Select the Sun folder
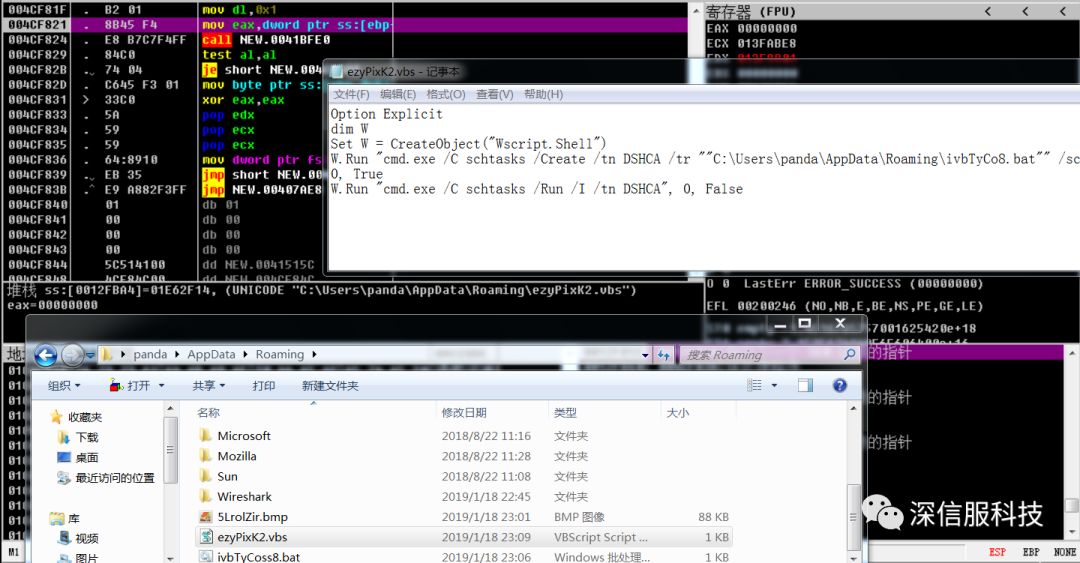1080x563 pixels. tap(227, 476)
